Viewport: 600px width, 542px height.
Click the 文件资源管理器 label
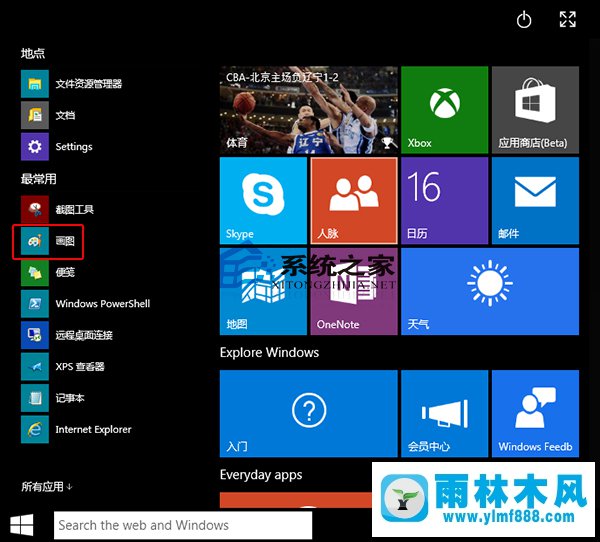89,84
